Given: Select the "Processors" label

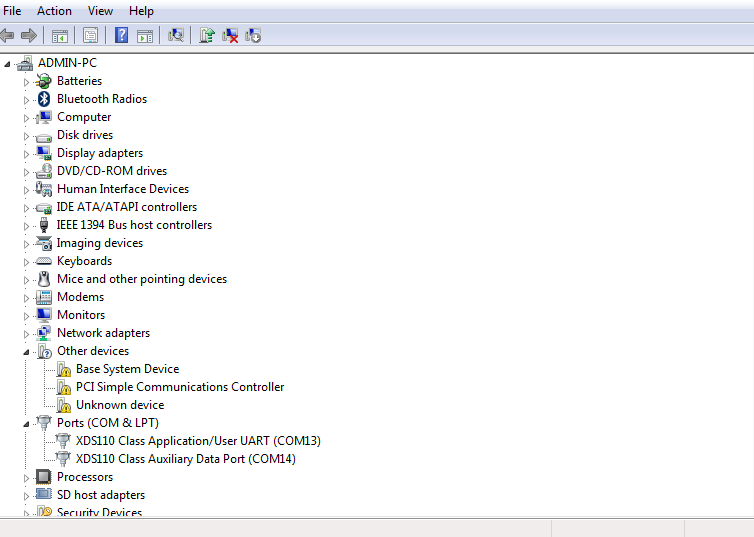Looking at the screenshot, I should point(85,477).
